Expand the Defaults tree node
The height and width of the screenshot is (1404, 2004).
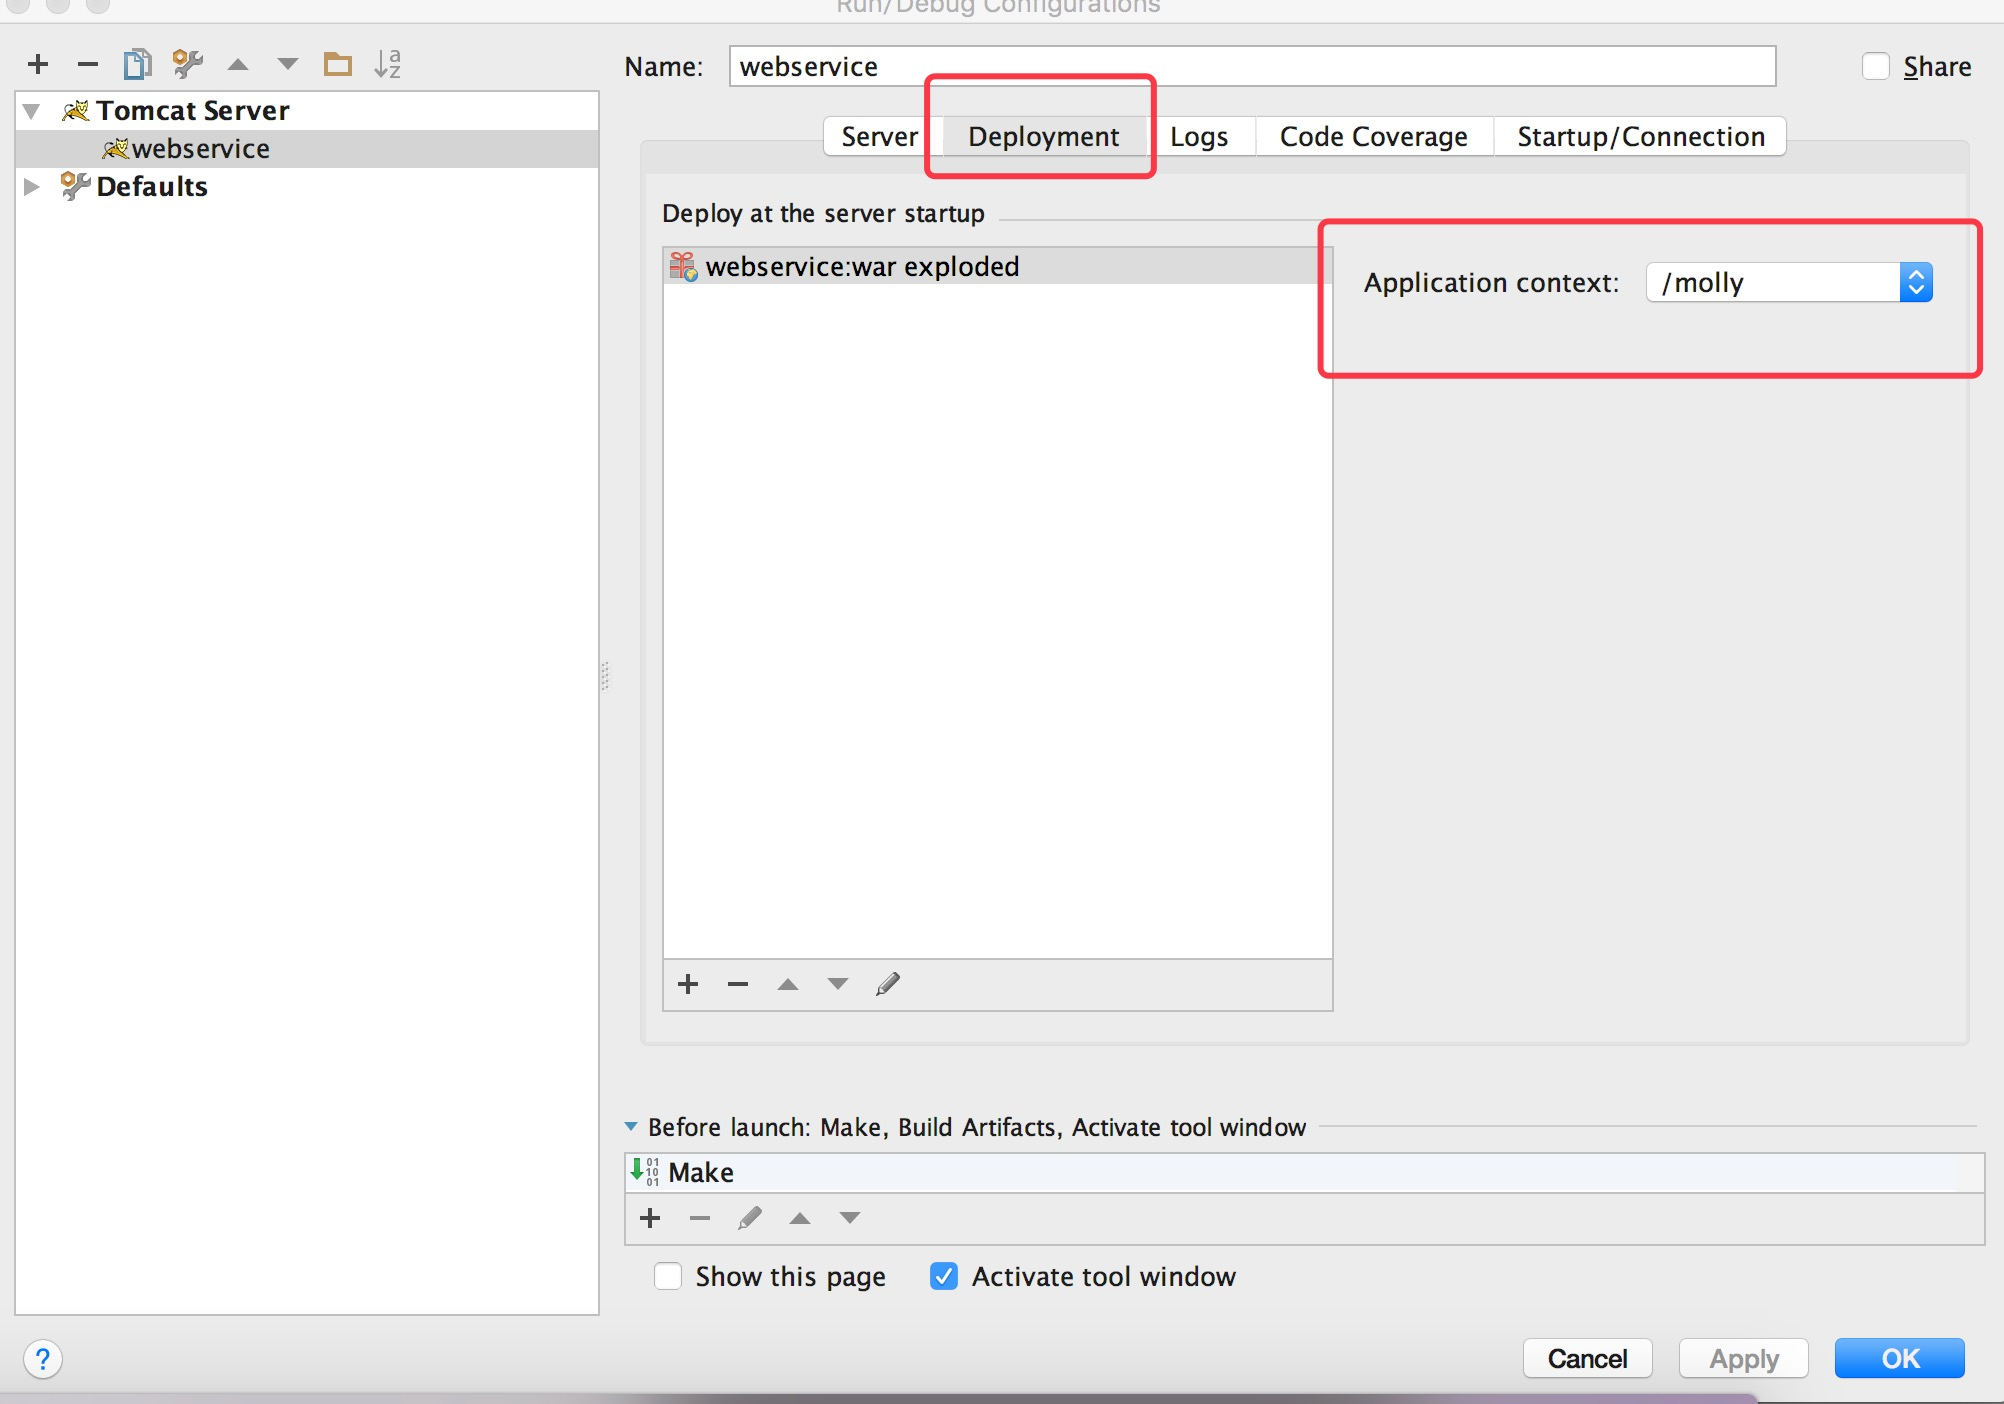tap(32, 186)
